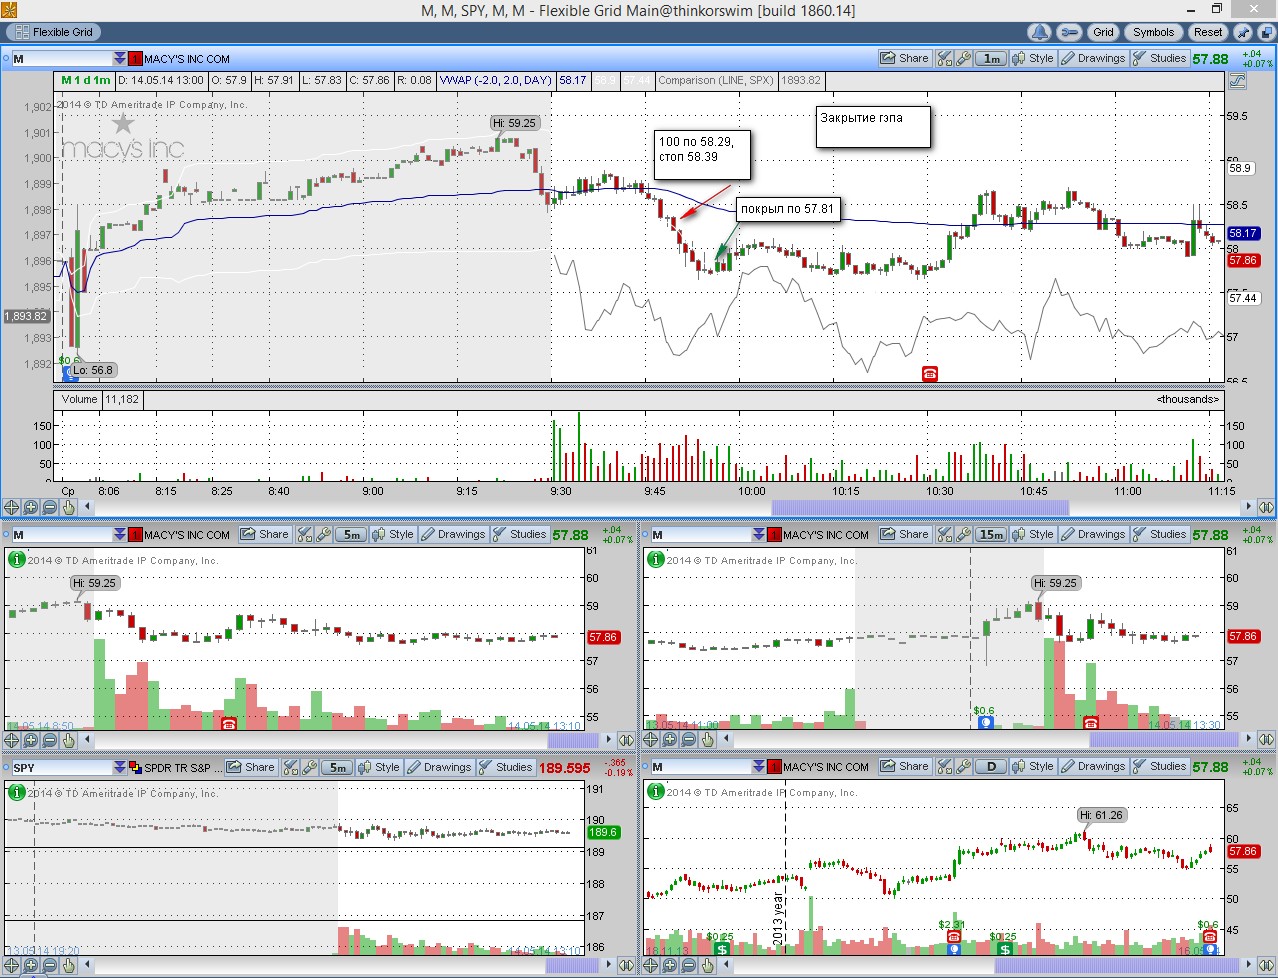The image size is (1278, 978).
Task: Click info icon on M 15m chart
Action: click(655, 559)
